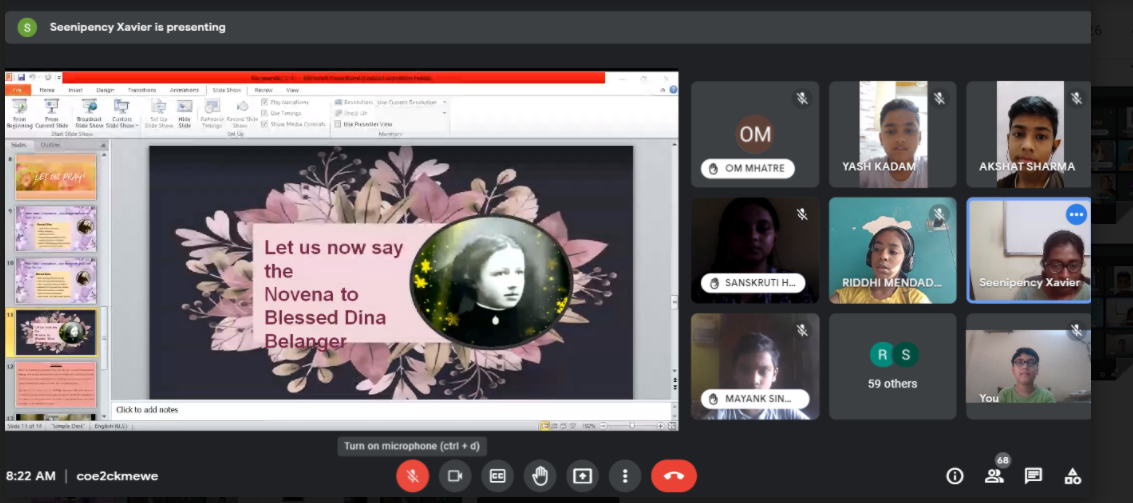The width and height of the screenshot is (1133, 503).
Task: Click the Present now screen share icon
Action: 582,476
